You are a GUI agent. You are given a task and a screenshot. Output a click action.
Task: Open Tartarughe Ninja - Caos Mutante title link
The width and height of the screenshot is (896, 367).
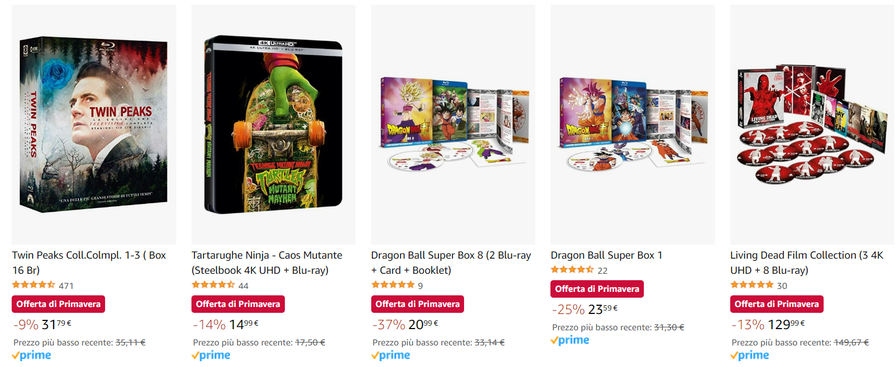point(267,262)
